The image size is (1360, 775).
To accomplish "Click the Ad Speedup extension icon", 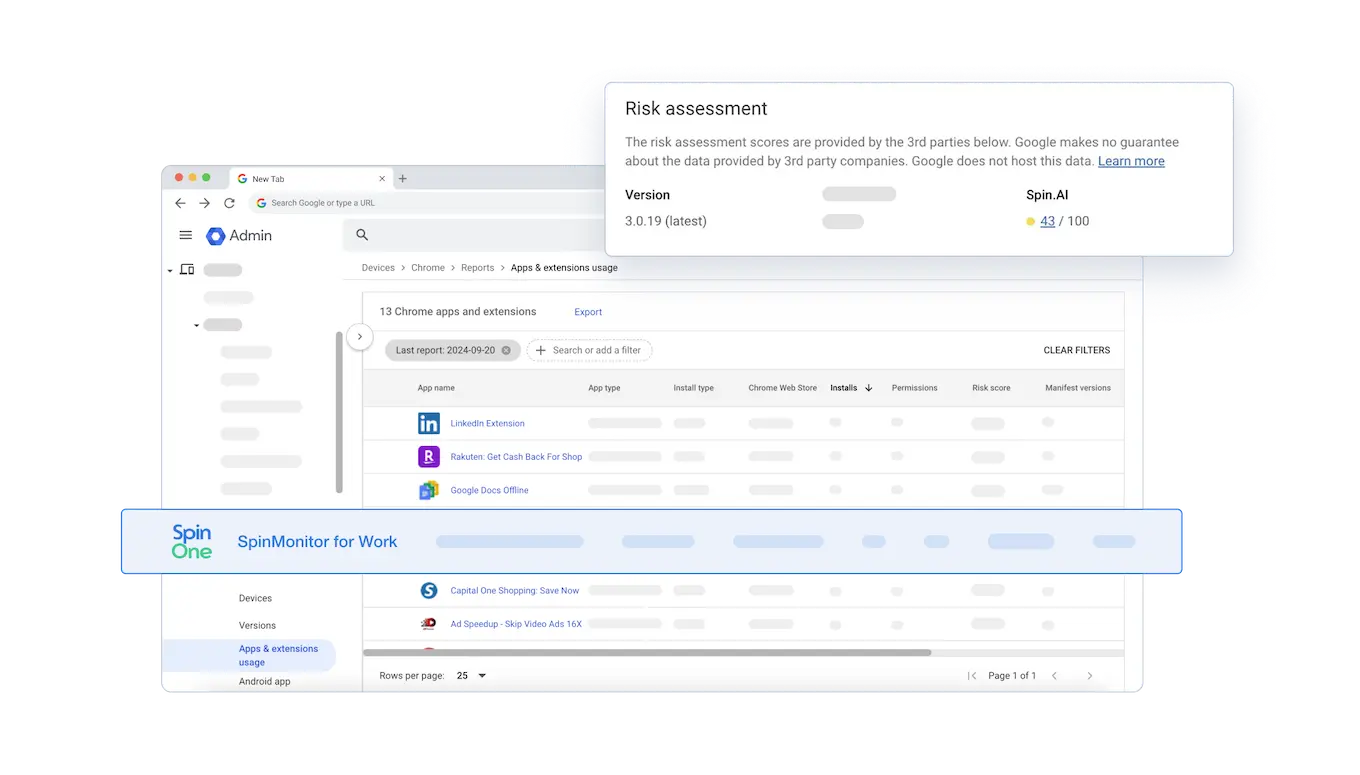I will (429, 624).
